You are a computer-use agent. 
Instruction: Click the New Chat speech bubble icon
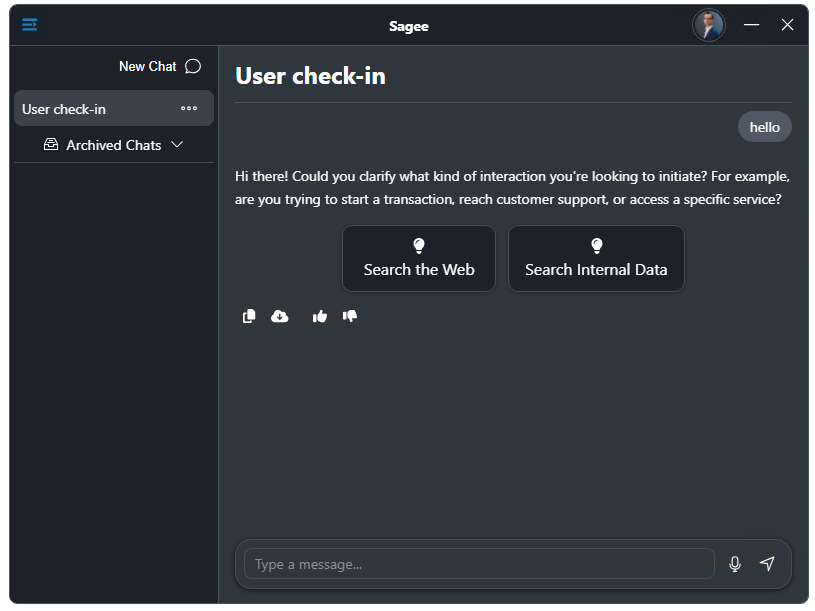point(193,67)
